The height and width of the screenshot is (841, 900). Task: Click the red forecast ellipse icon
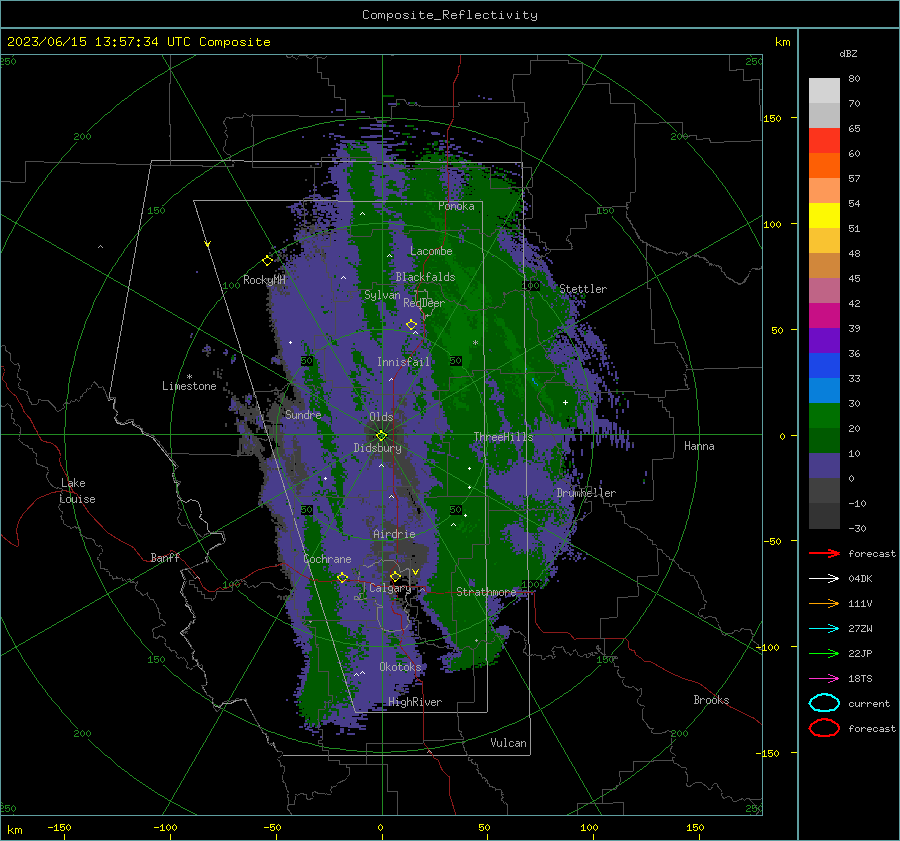[824, 728]
